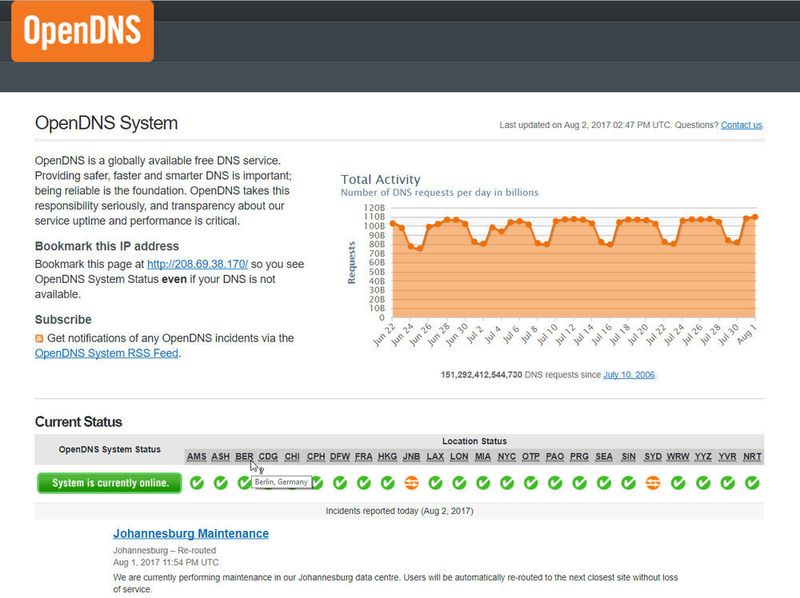
Task: Open the Contact us link
Action: 741,125
